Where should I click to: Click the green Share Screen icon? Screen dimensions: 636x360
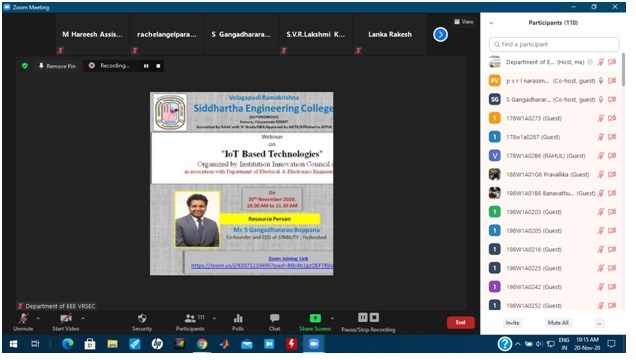[x=315, y=318]
